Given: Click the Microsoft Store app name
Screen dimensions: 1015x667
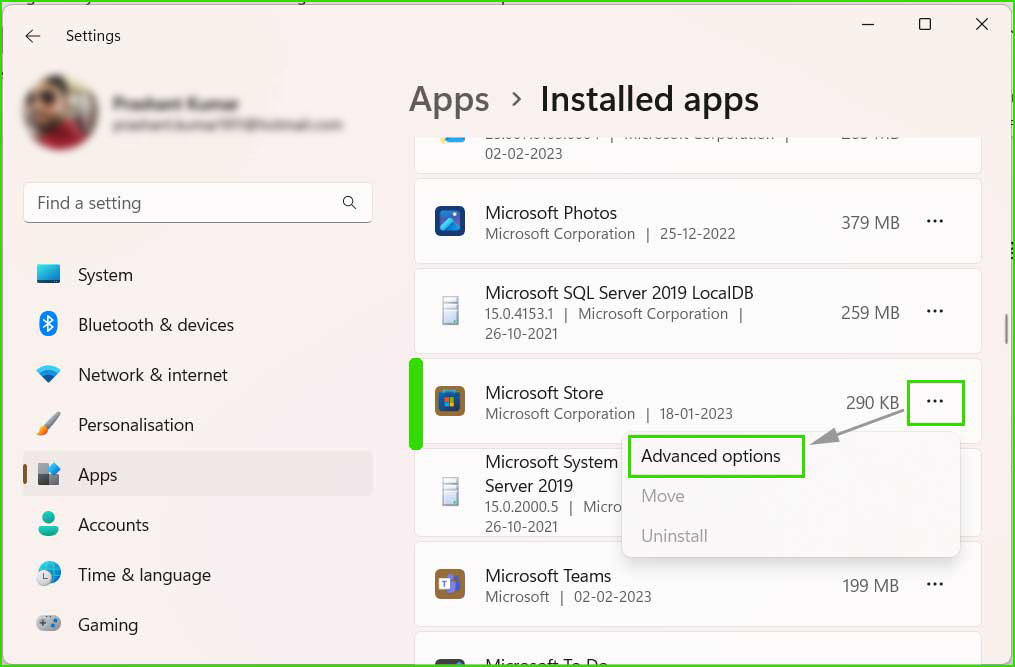Looking at the screenshot, I should click(x=544, y=393).
